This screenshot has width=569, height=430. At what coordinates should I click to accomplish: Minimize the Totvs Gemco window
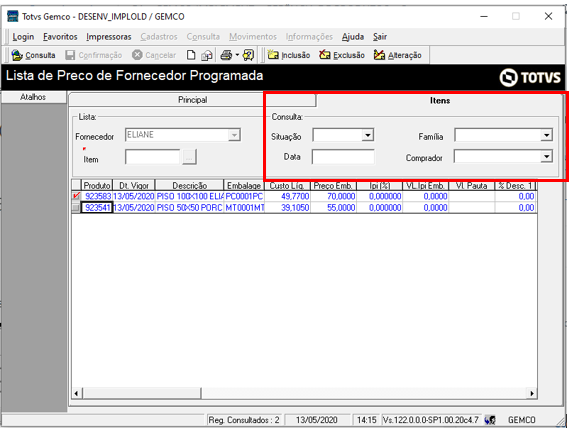[484, 16]
